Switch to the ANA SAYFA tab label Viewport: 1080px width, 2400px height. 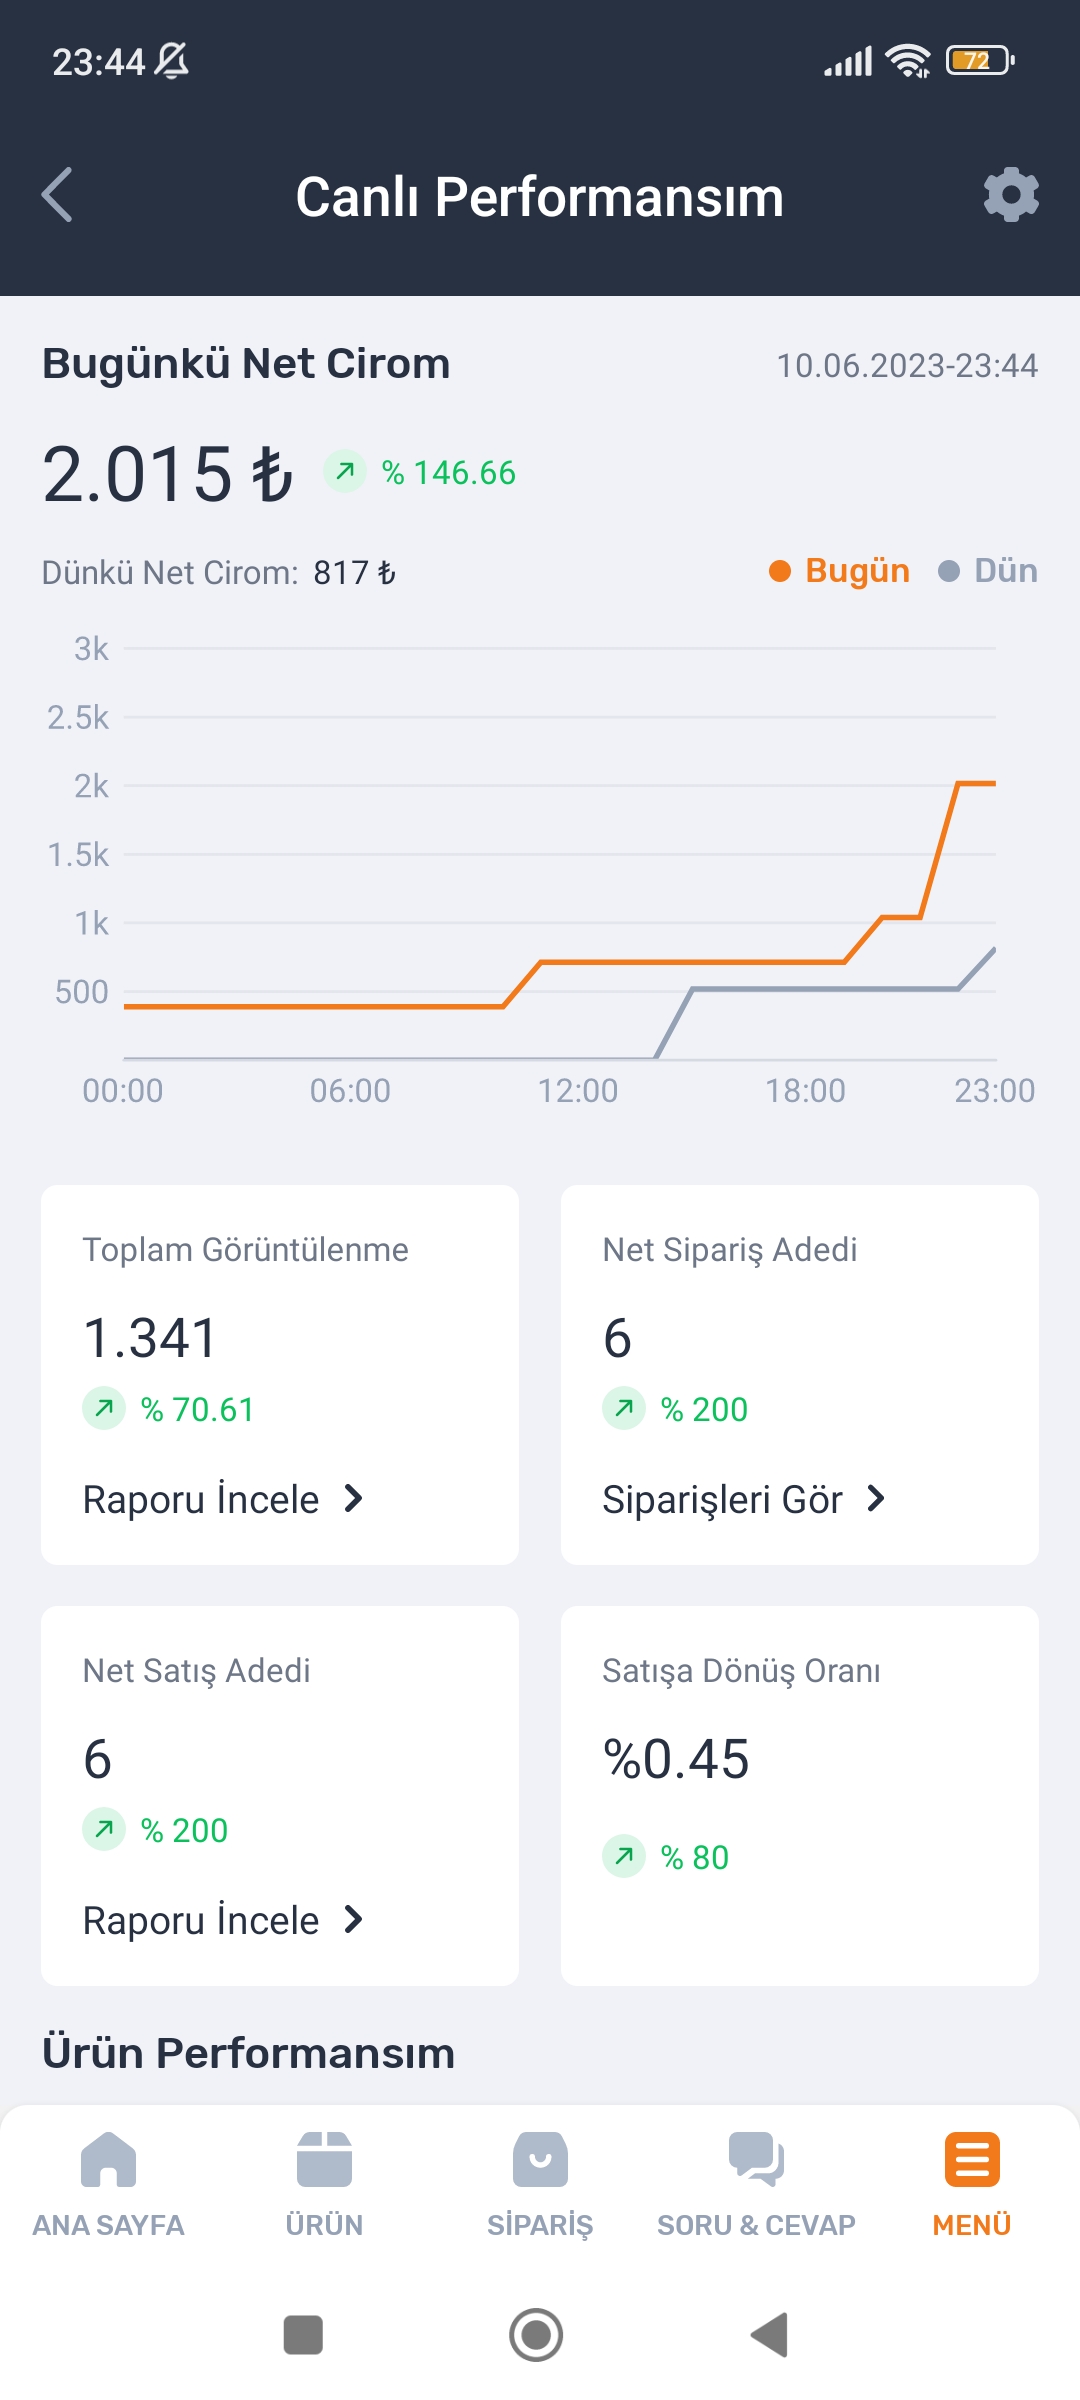pyautogui.click(x=108, y=2225)
